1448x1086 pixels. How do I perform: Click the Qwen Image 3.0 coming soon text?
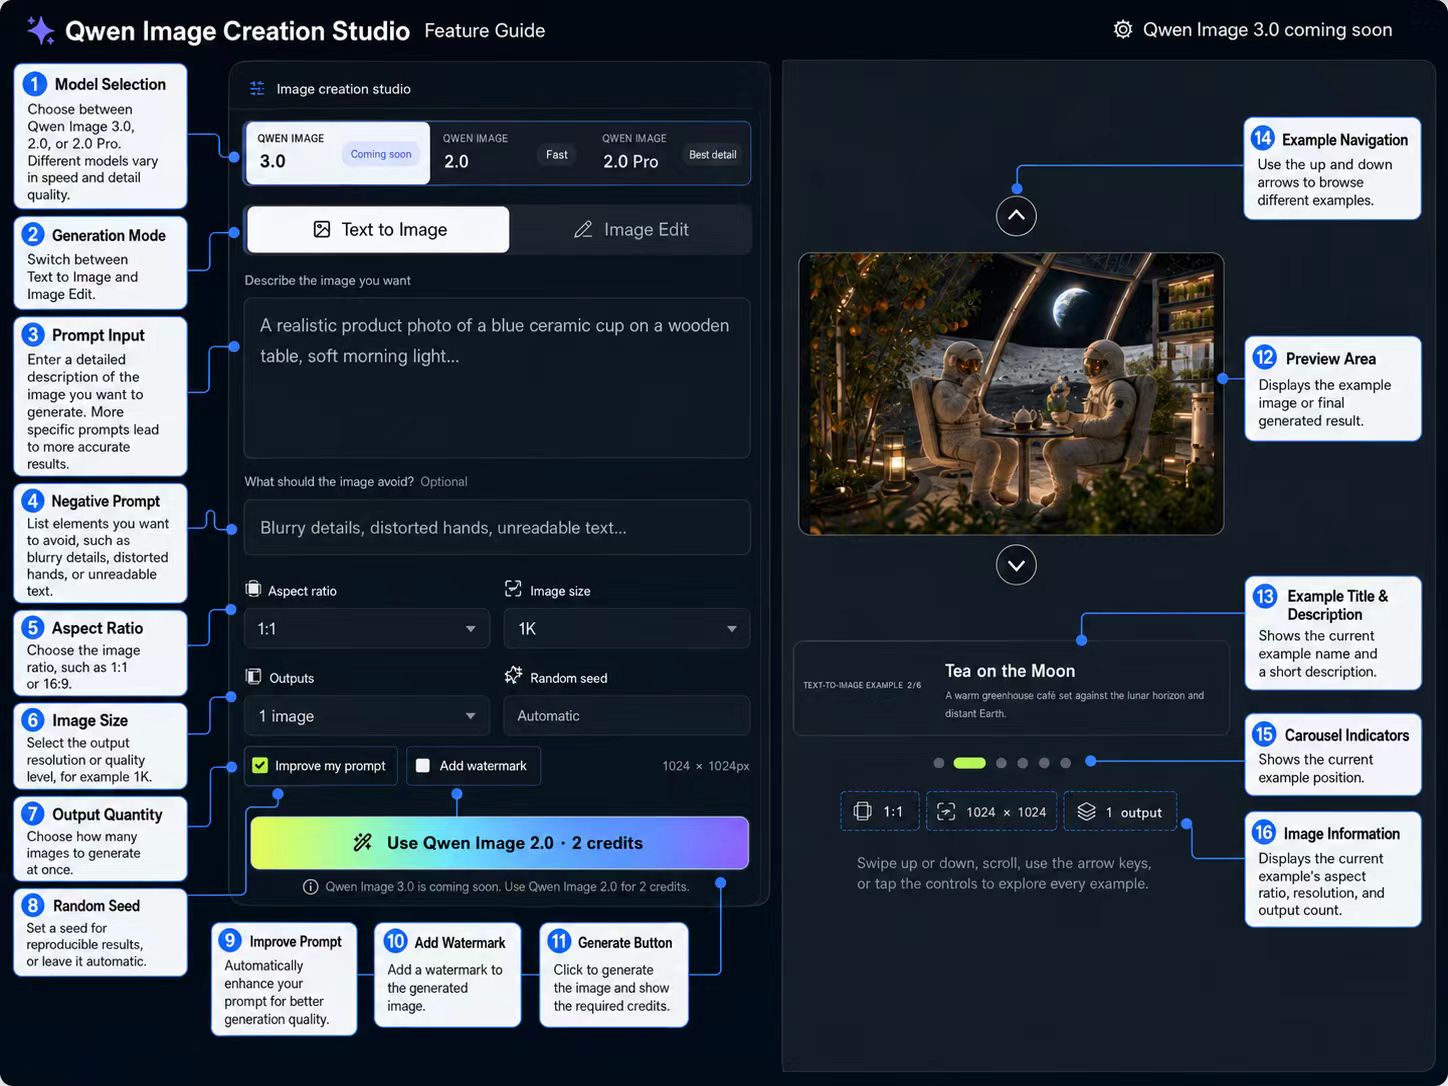[x=1267, y=29]
